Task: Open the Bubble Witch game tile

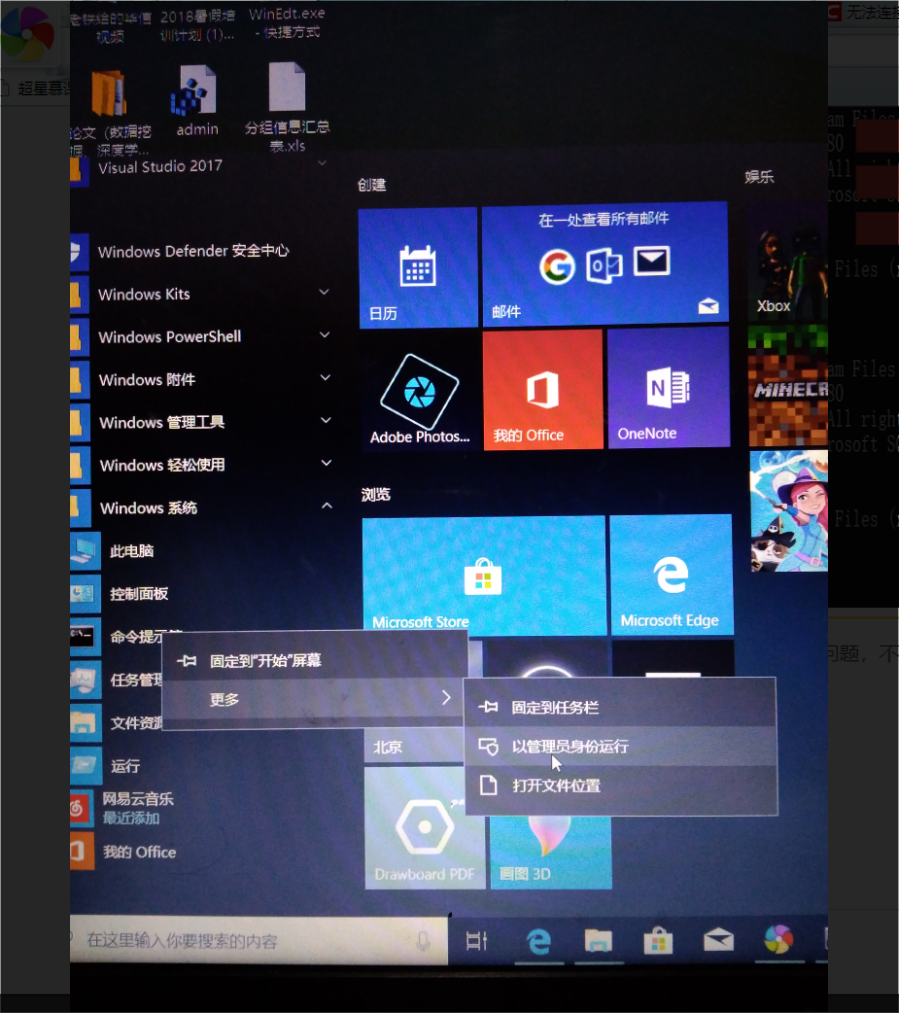Action: [x=789, y=511]
